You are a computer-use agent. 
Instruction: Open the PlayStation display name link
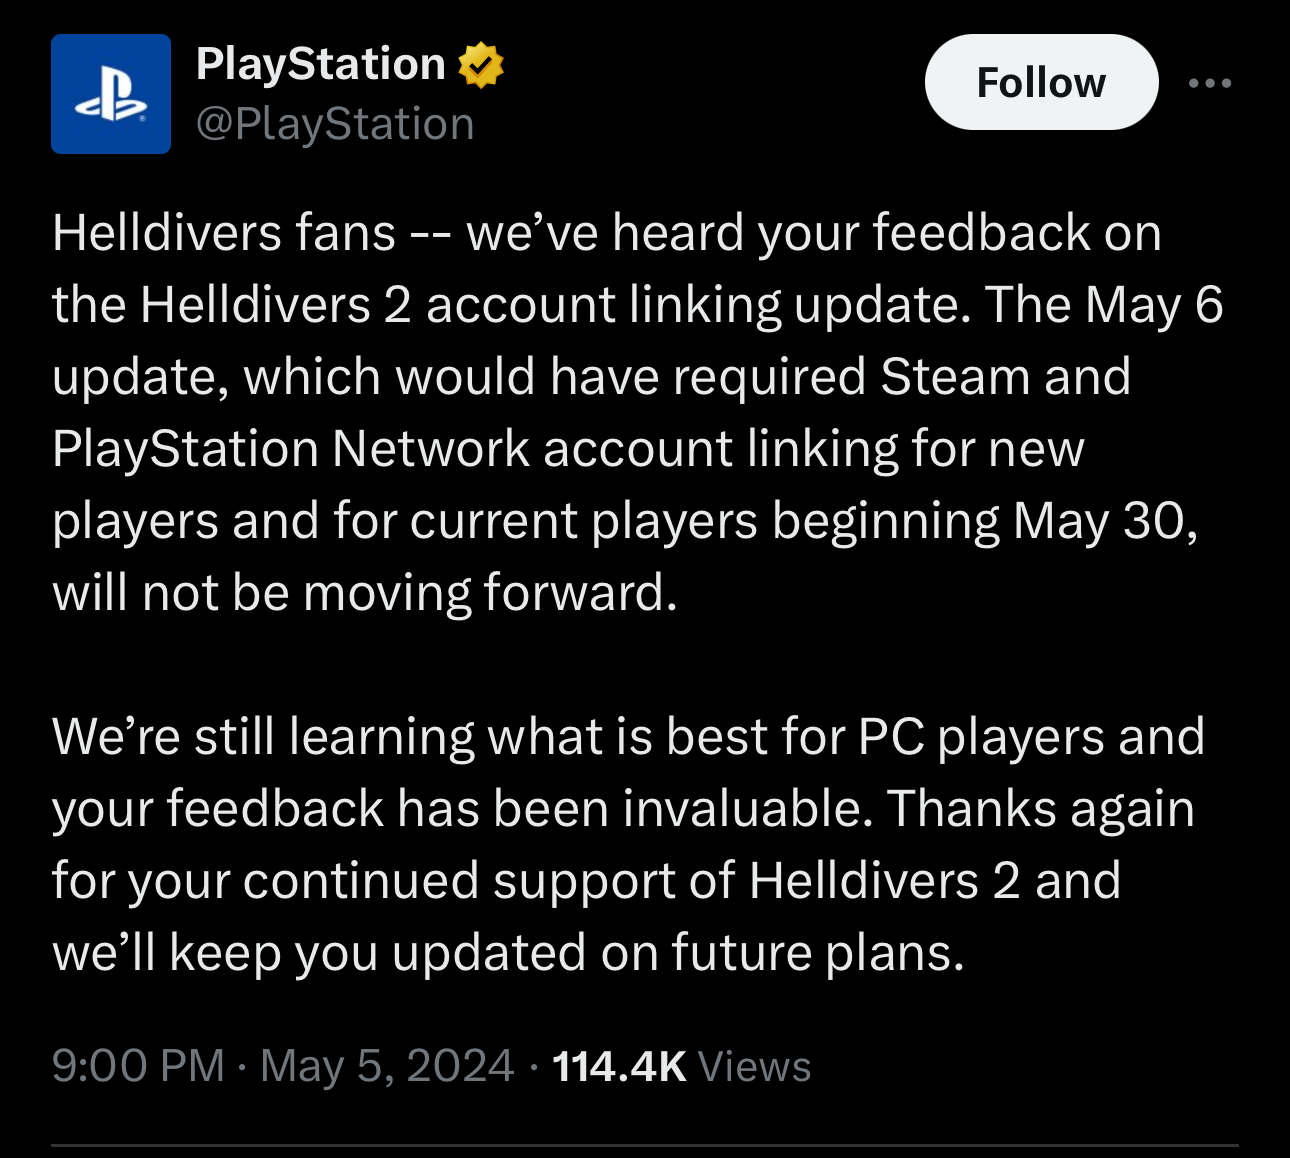pyautogui.click(x=321, y=64)
